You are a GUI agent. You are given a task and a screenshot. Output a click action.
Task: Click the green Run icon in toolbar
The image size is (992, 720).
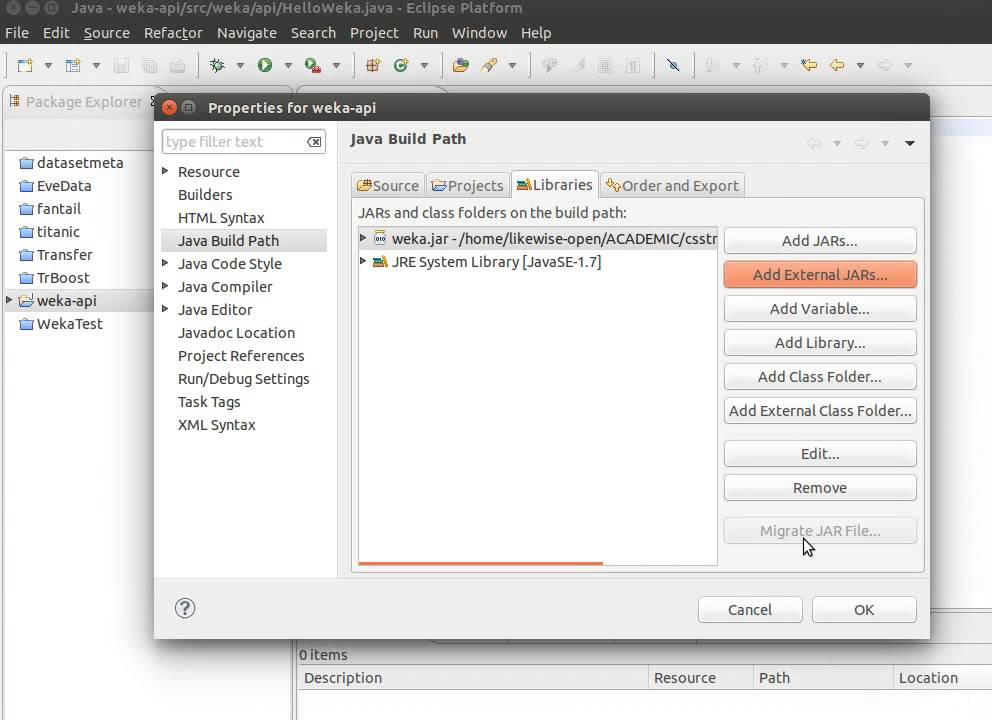tap(265, 65)
